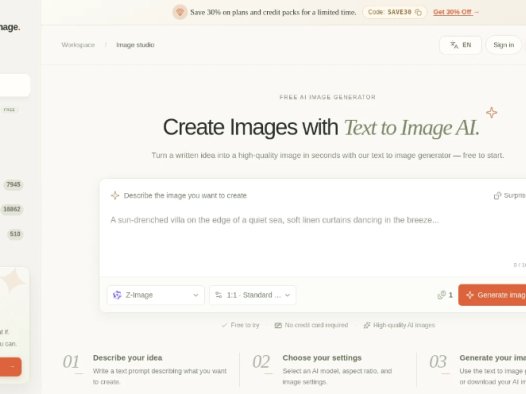Click the FREE AI IMAGE GENERATOR label
This screenshot has height=394, width=526.
coord(327,97)
